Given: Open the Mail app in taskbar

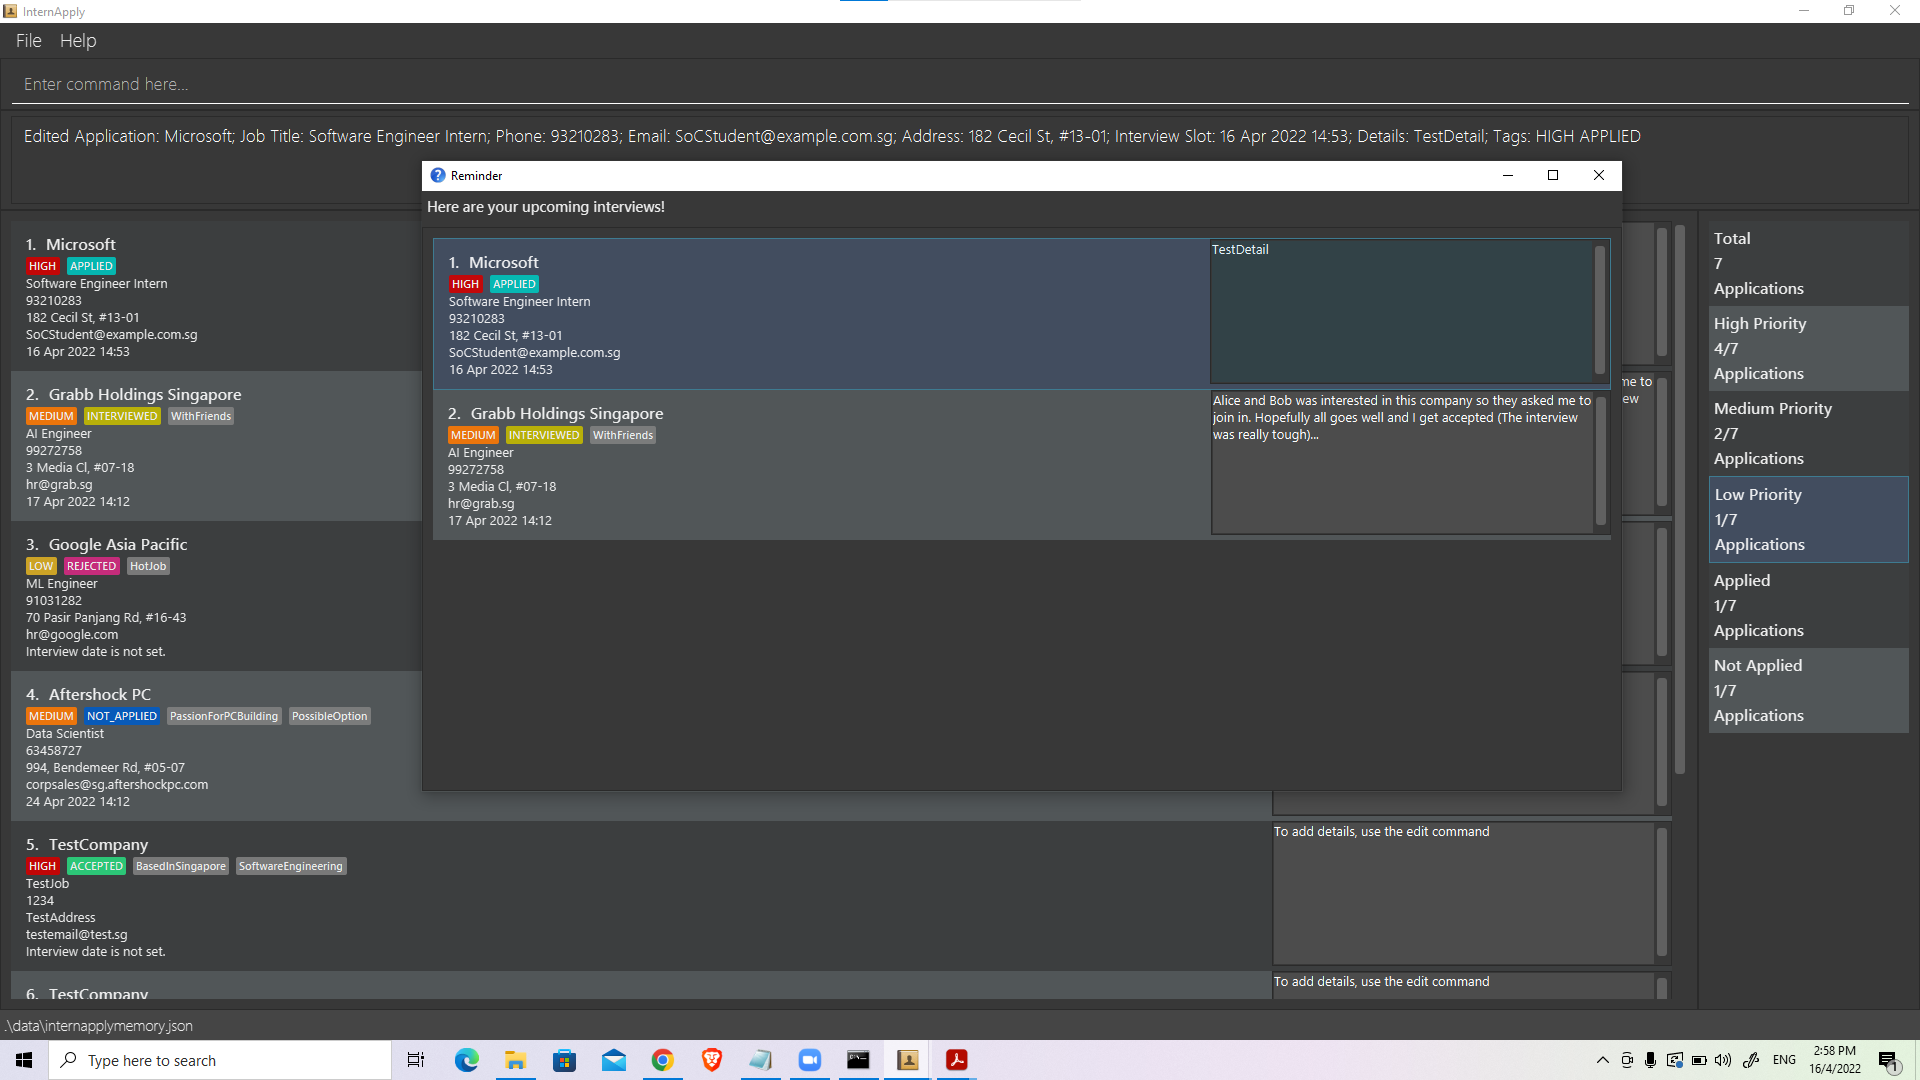Looking at the screenshot, I should tap(614, 1060).
